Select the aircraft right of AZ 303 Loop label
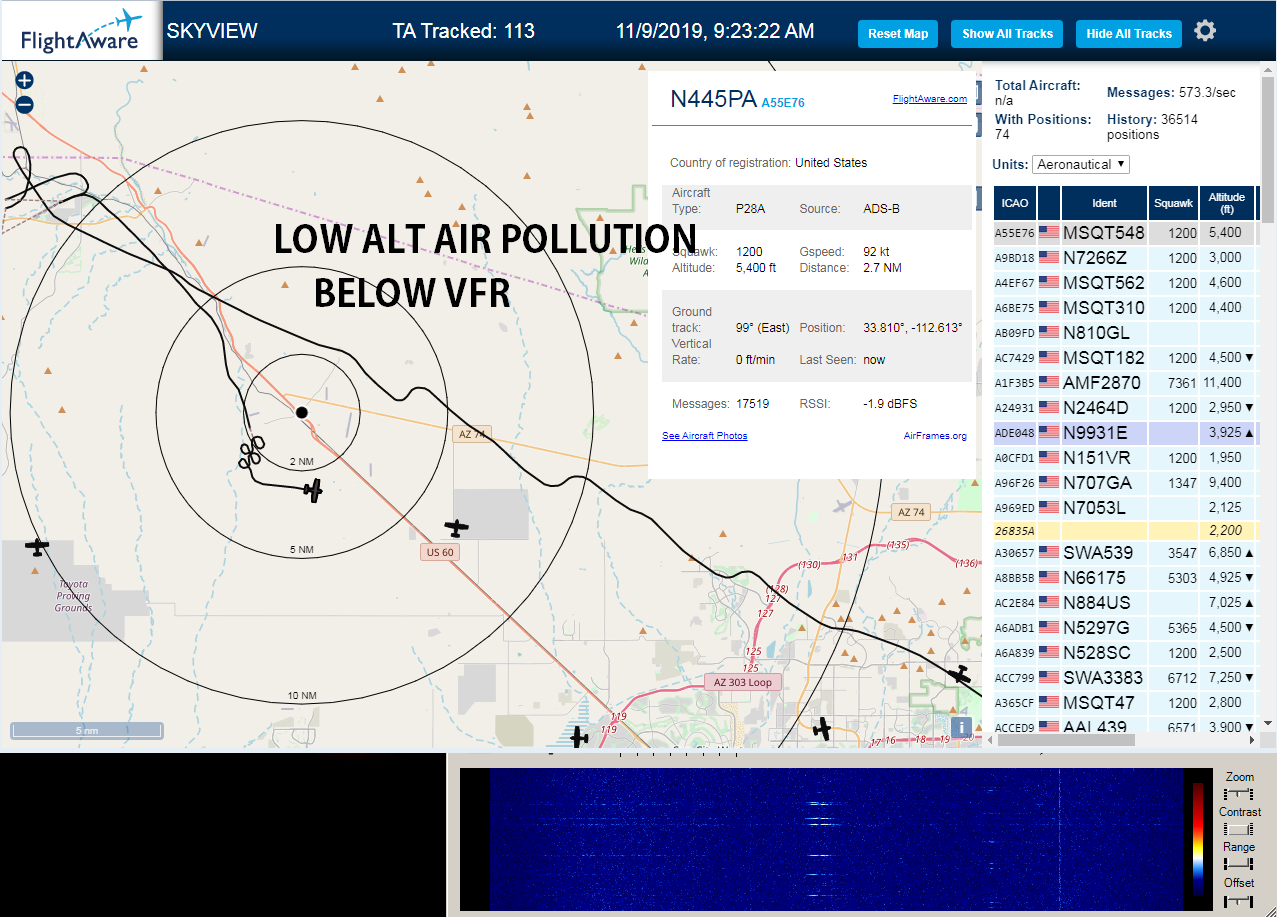Viewport: 1277px width, 917px height. coord(821,728)
